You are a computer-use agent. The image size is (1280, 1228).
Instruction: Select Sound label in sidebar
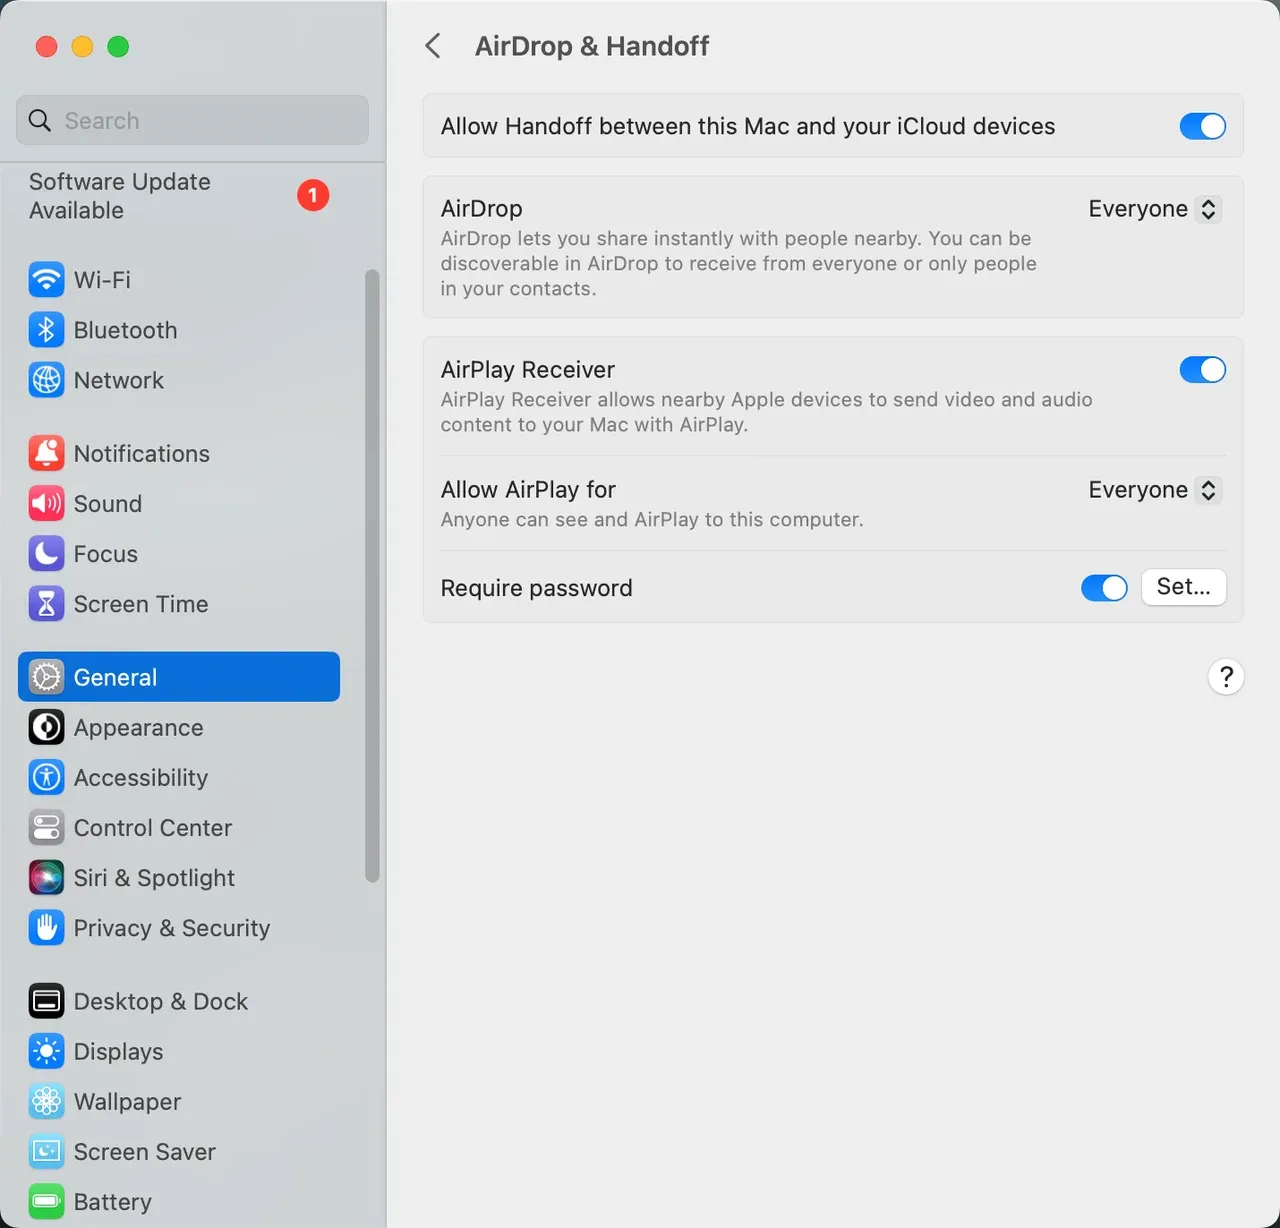coord(108,504)
